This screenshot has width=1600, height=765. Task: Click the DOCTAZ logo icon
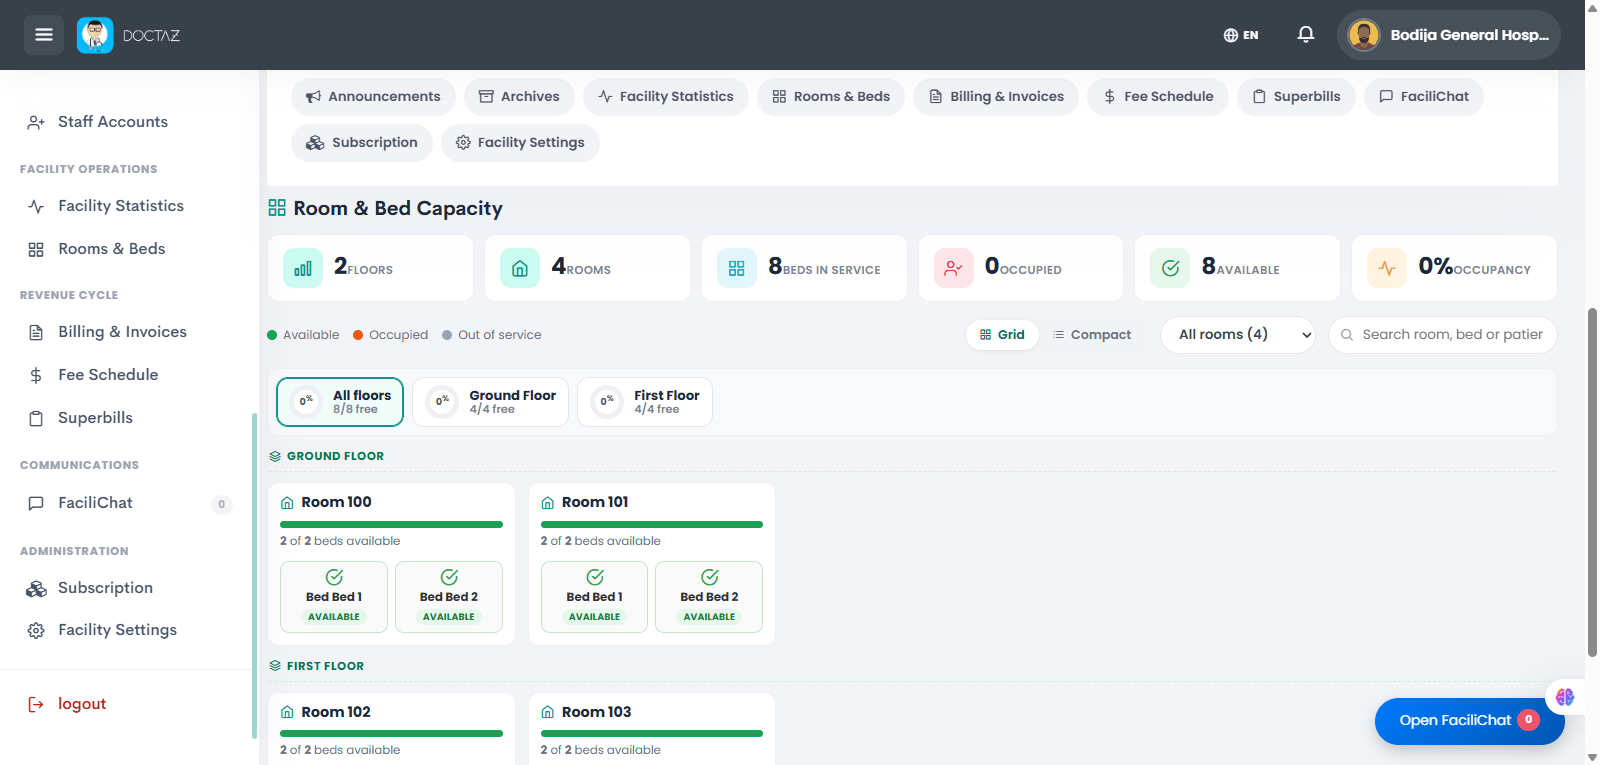click(95, 35)
